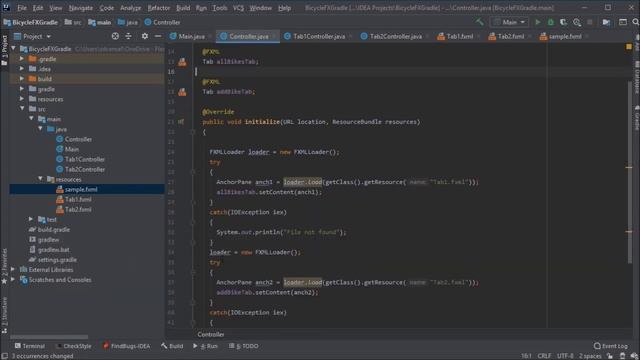Select build.gradle file in tree
640x360 pixels.
[x=53, y=229]
